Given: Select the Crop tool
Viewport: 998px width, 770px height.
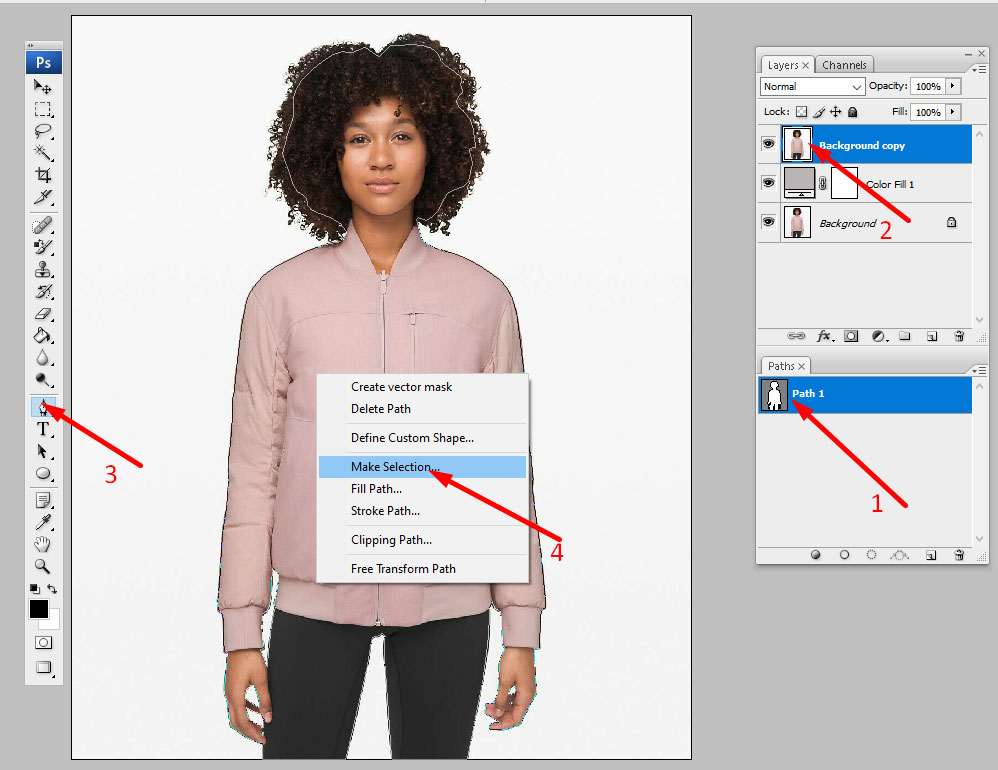Looking at the screenshot, I should coord(43,175).
